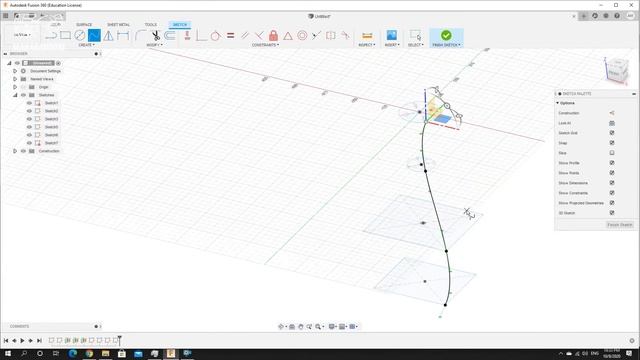Select the Rectangle sketch tool
Viewport: 640px width, 360px height.
65,36
